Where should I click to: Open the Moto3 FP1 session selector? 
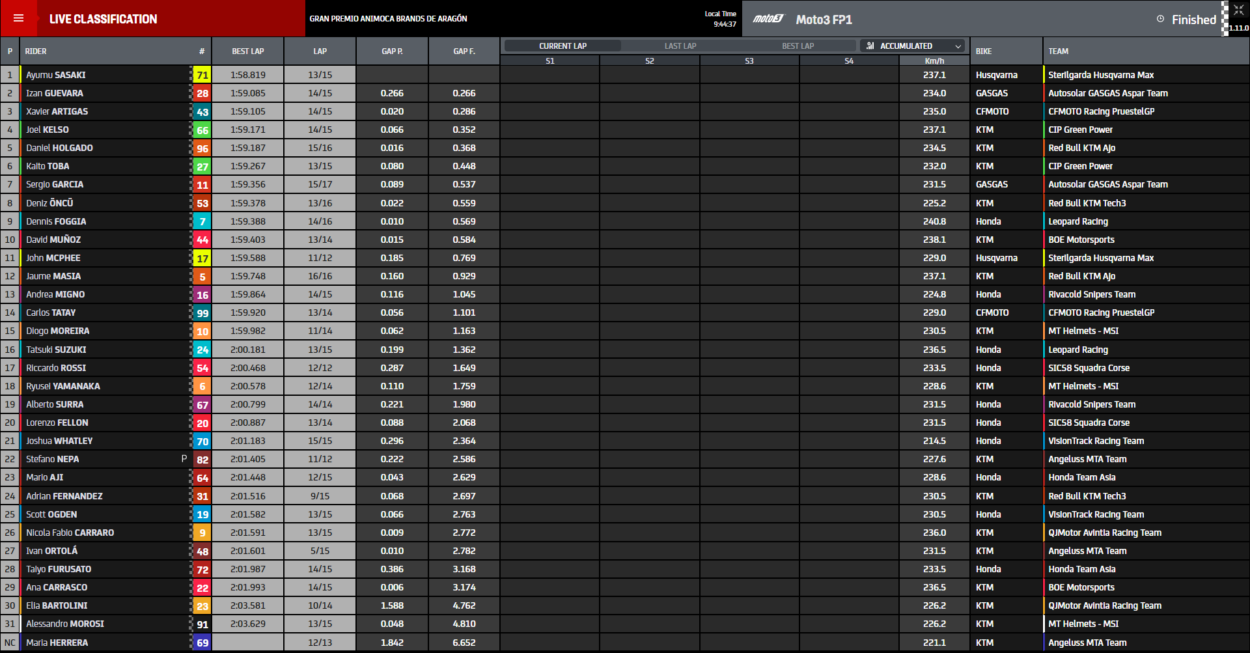pos(823,19)
